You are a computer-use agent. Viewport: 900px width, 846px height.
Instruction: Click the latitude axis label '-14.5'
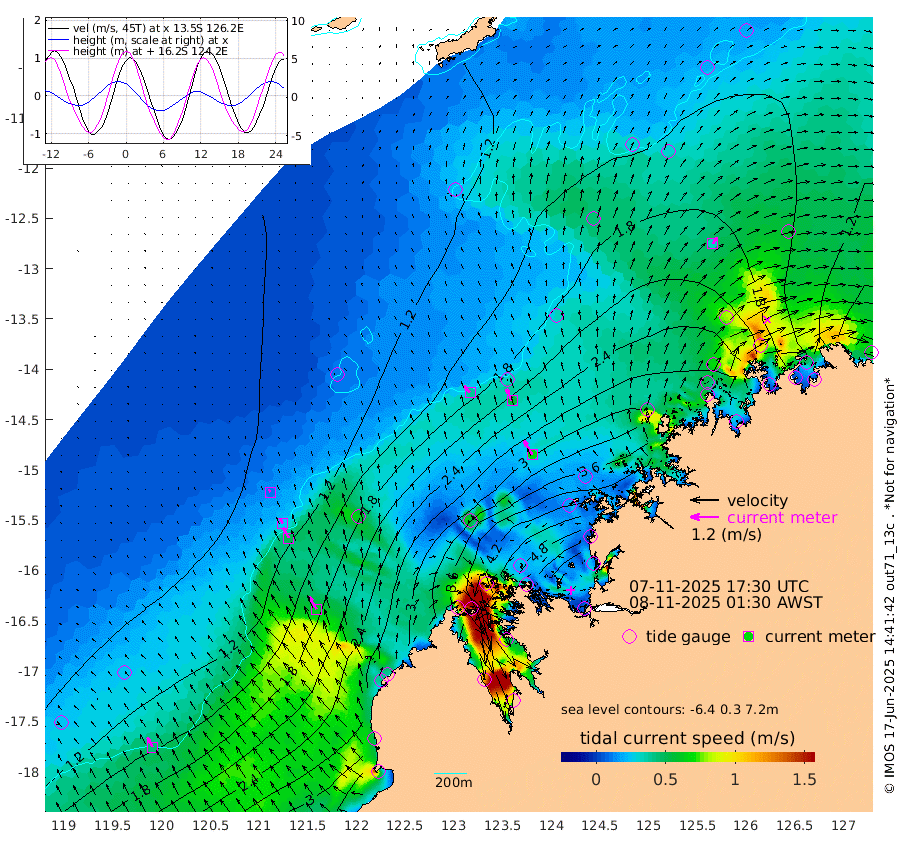(x=21, y=420)
